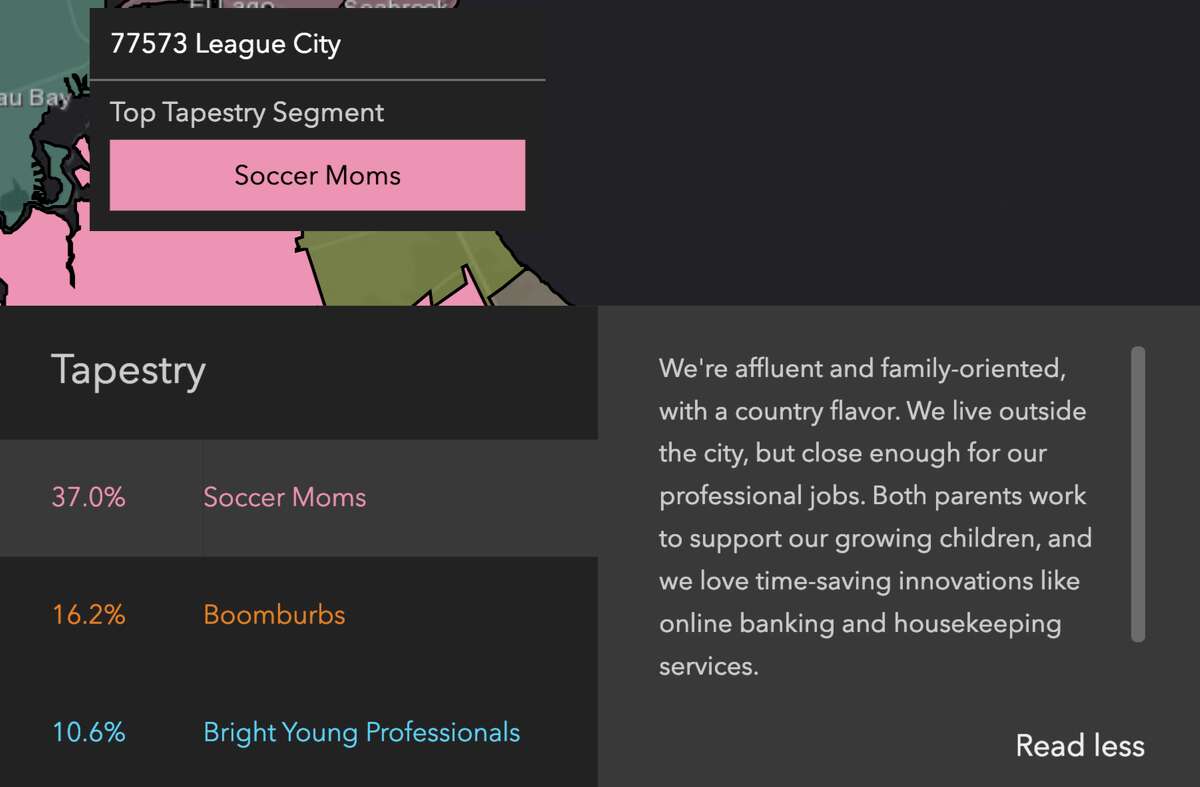Select the Soccer Moms tapestry row
Screen dimensions: 1200x787
[x=299, y=498]
